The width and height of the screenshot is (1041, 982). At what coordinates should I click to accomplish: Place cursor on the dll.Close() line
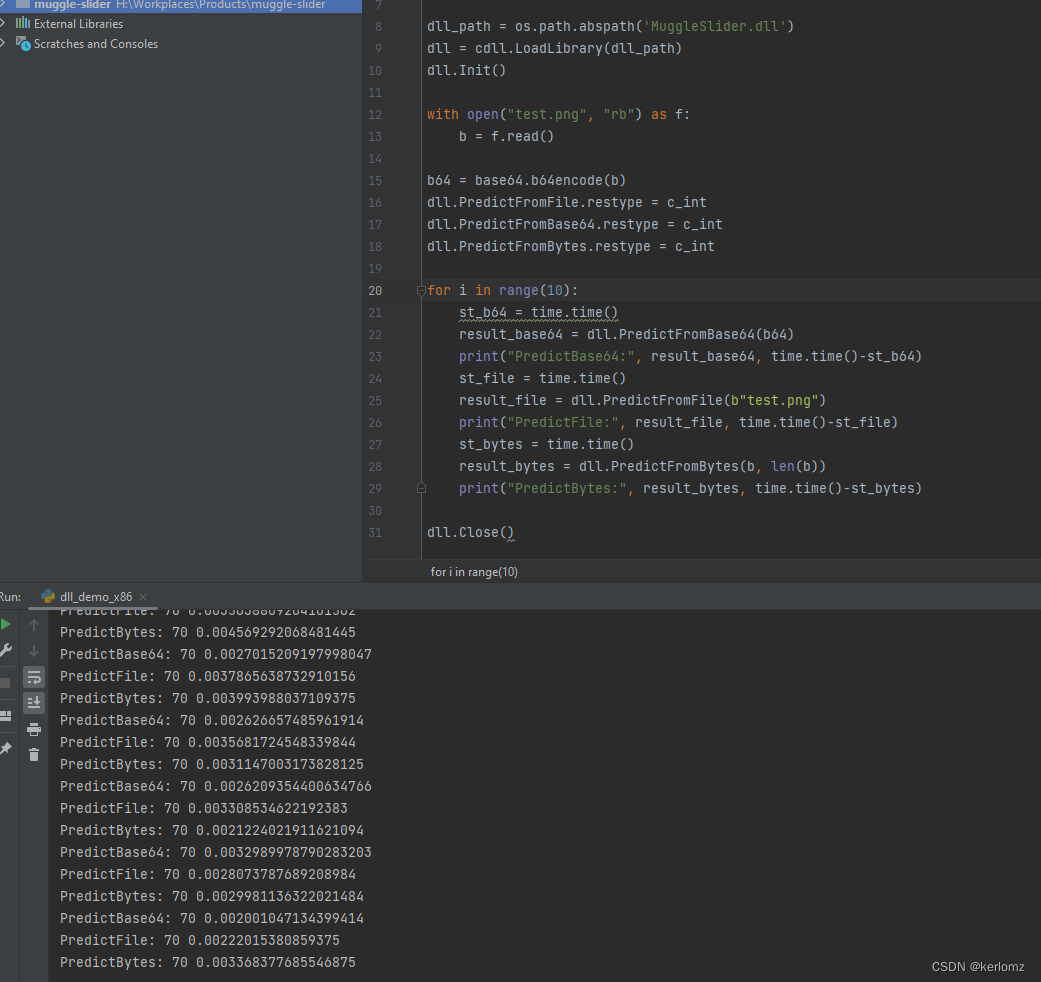[x=470, y=532]
